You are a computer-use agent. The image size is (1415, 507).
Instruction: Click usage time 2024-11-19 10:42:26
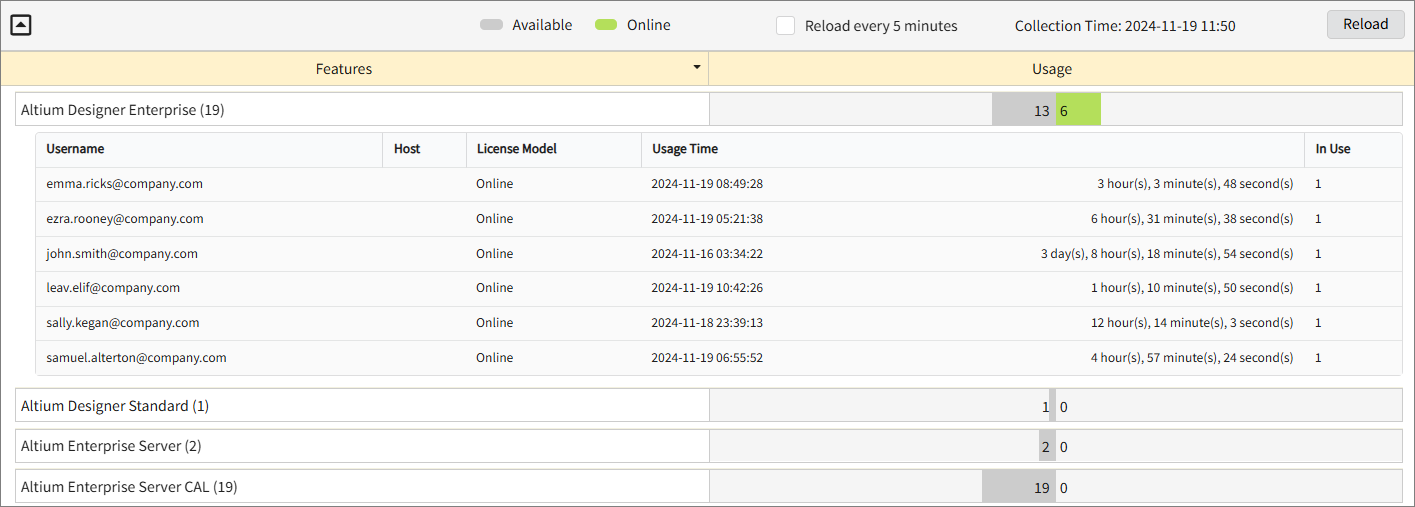tap(707, 288)
